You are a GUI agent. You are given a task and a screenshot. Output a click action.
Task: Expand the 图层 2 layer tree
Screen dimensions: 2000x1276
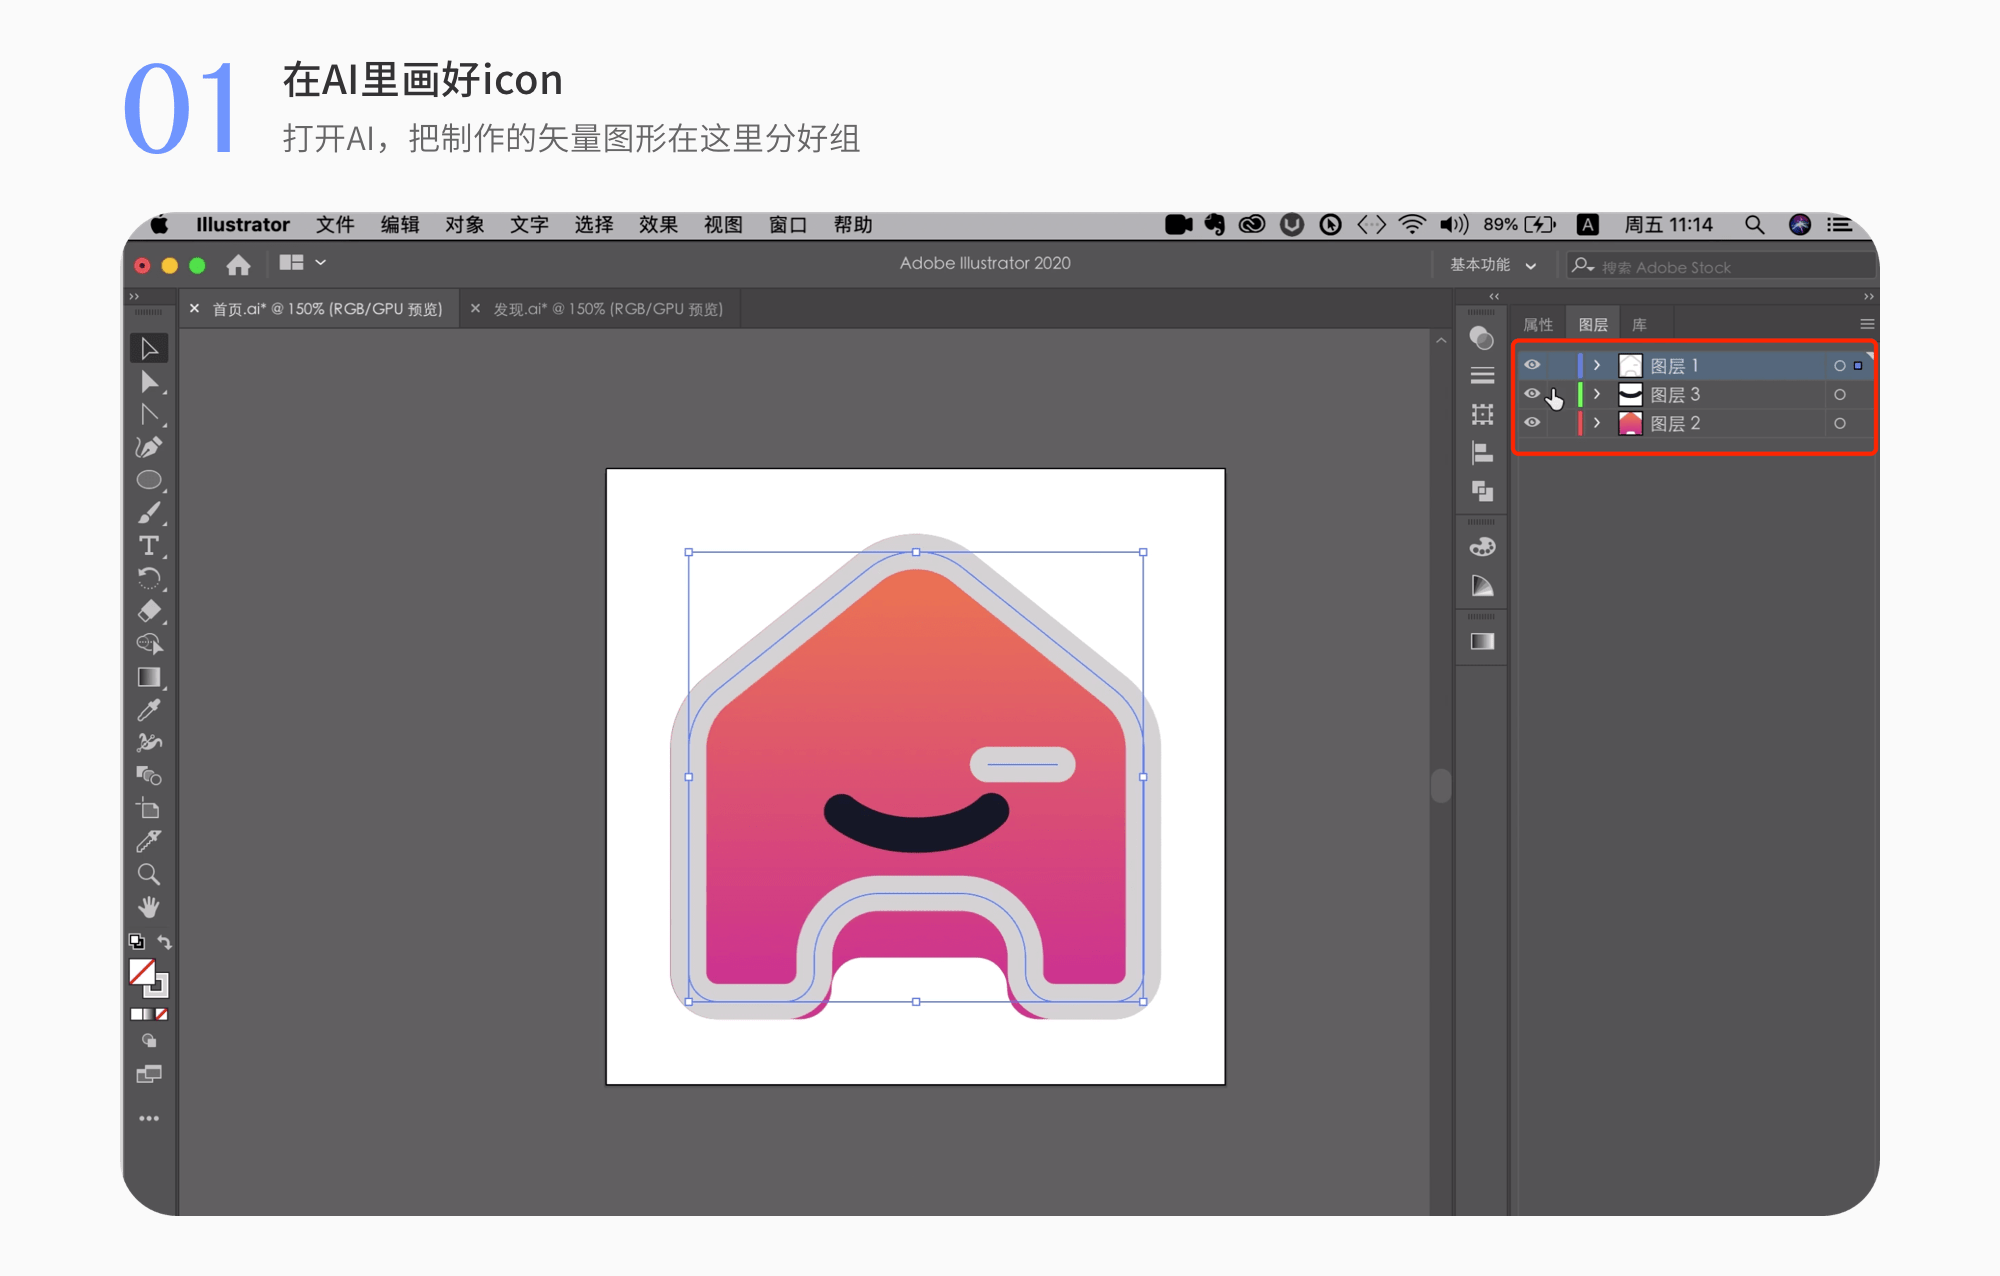1597,423
